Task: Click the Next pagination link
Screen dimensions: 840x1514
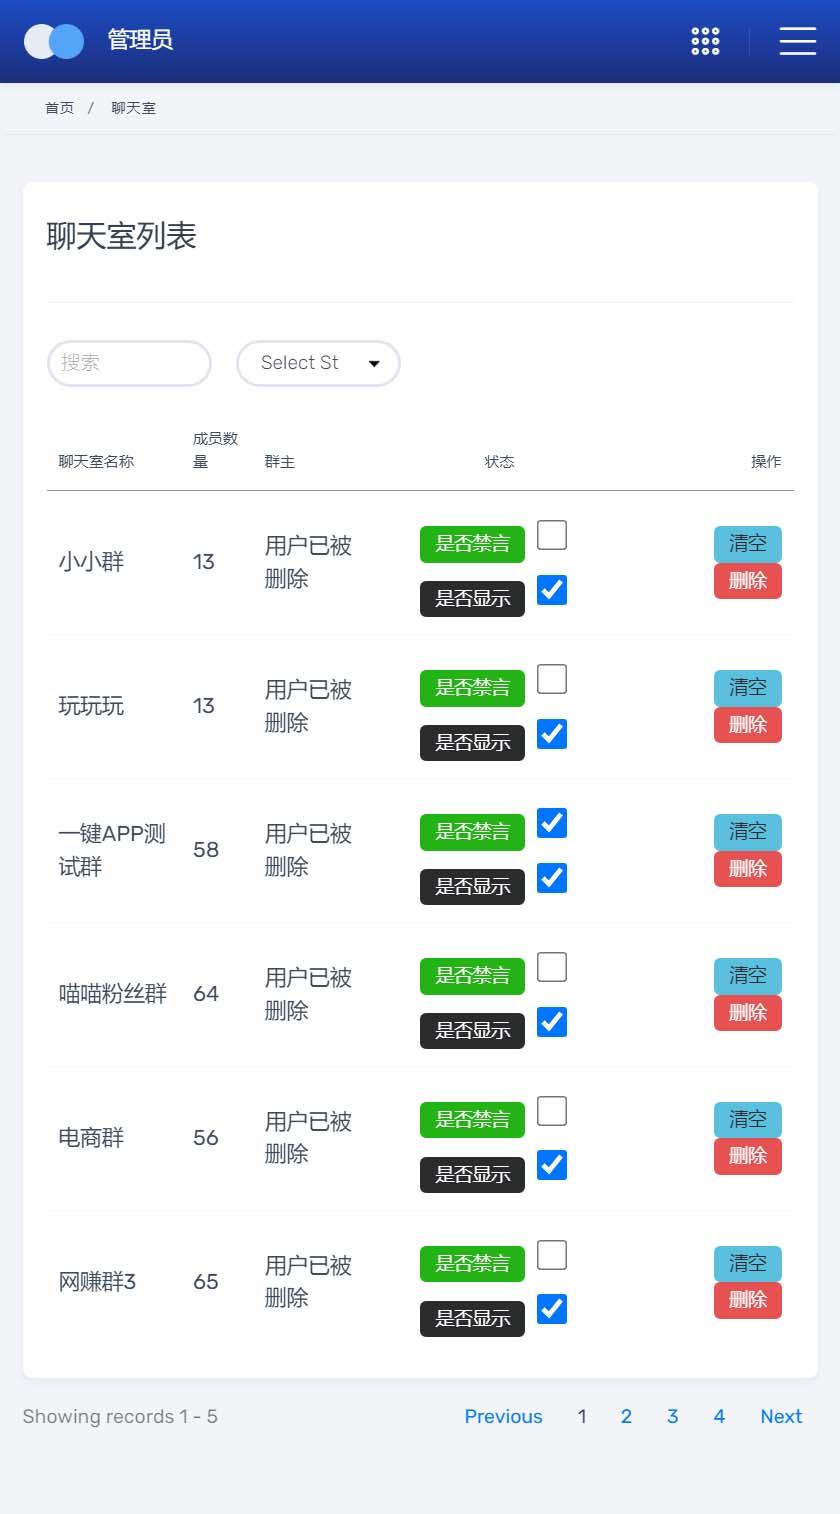Action: point(781,1416)
